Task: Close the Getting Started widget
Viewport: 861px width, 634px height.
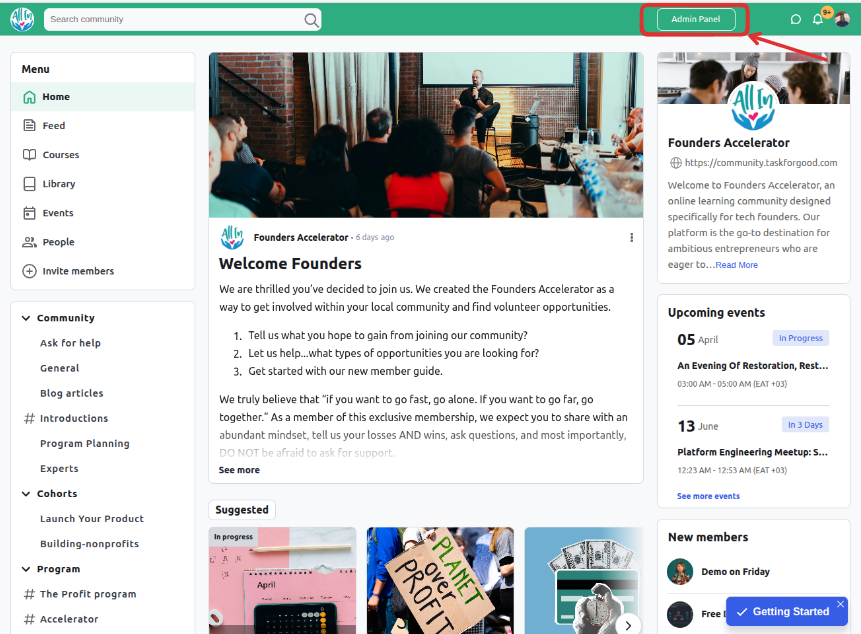Action: [840, 604]
